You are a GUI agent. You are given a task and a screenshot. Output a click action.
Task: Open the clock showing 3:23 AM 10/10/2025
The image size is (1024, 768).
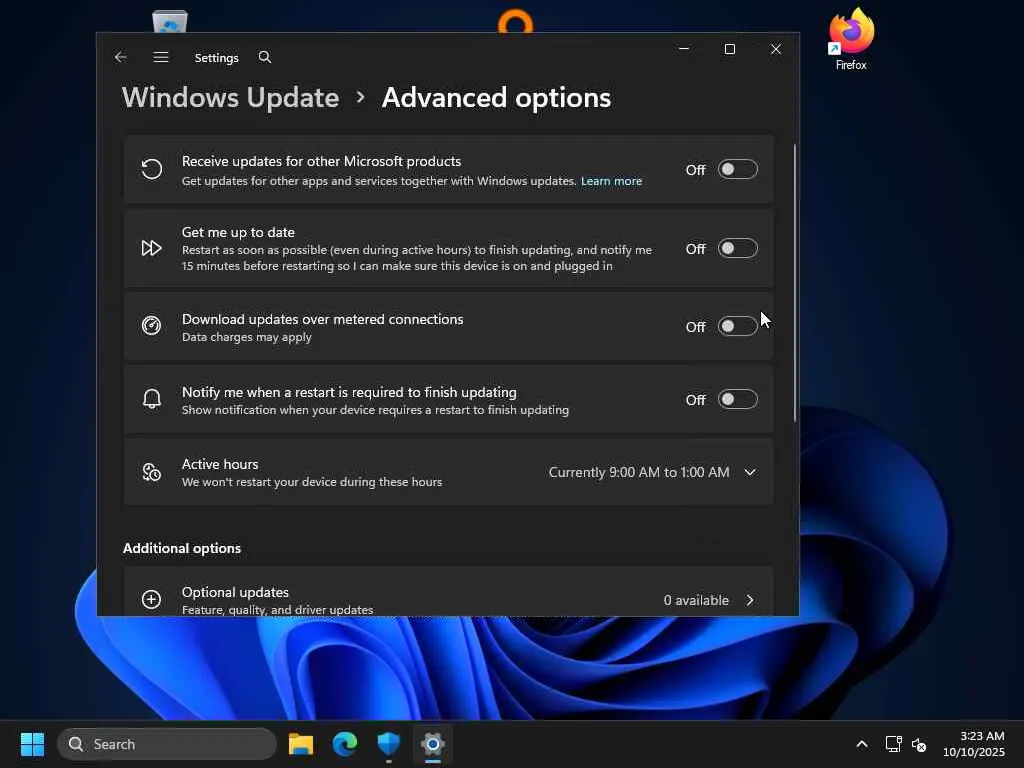[974, 744]
